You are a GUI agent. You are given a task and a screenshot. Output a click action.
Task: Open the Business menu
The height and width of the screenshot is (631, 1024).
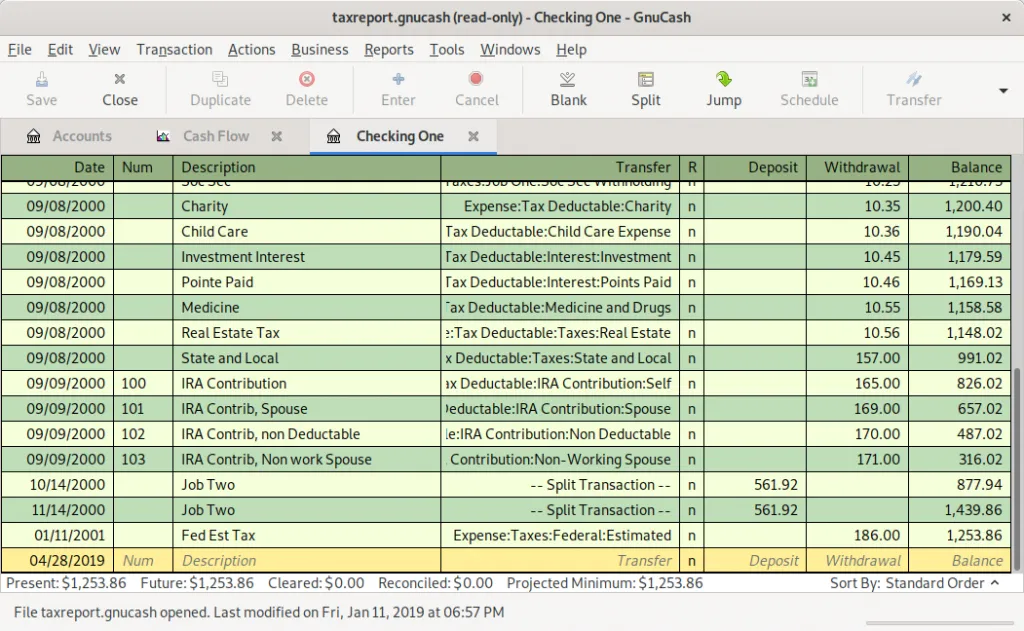click(319, 49)
